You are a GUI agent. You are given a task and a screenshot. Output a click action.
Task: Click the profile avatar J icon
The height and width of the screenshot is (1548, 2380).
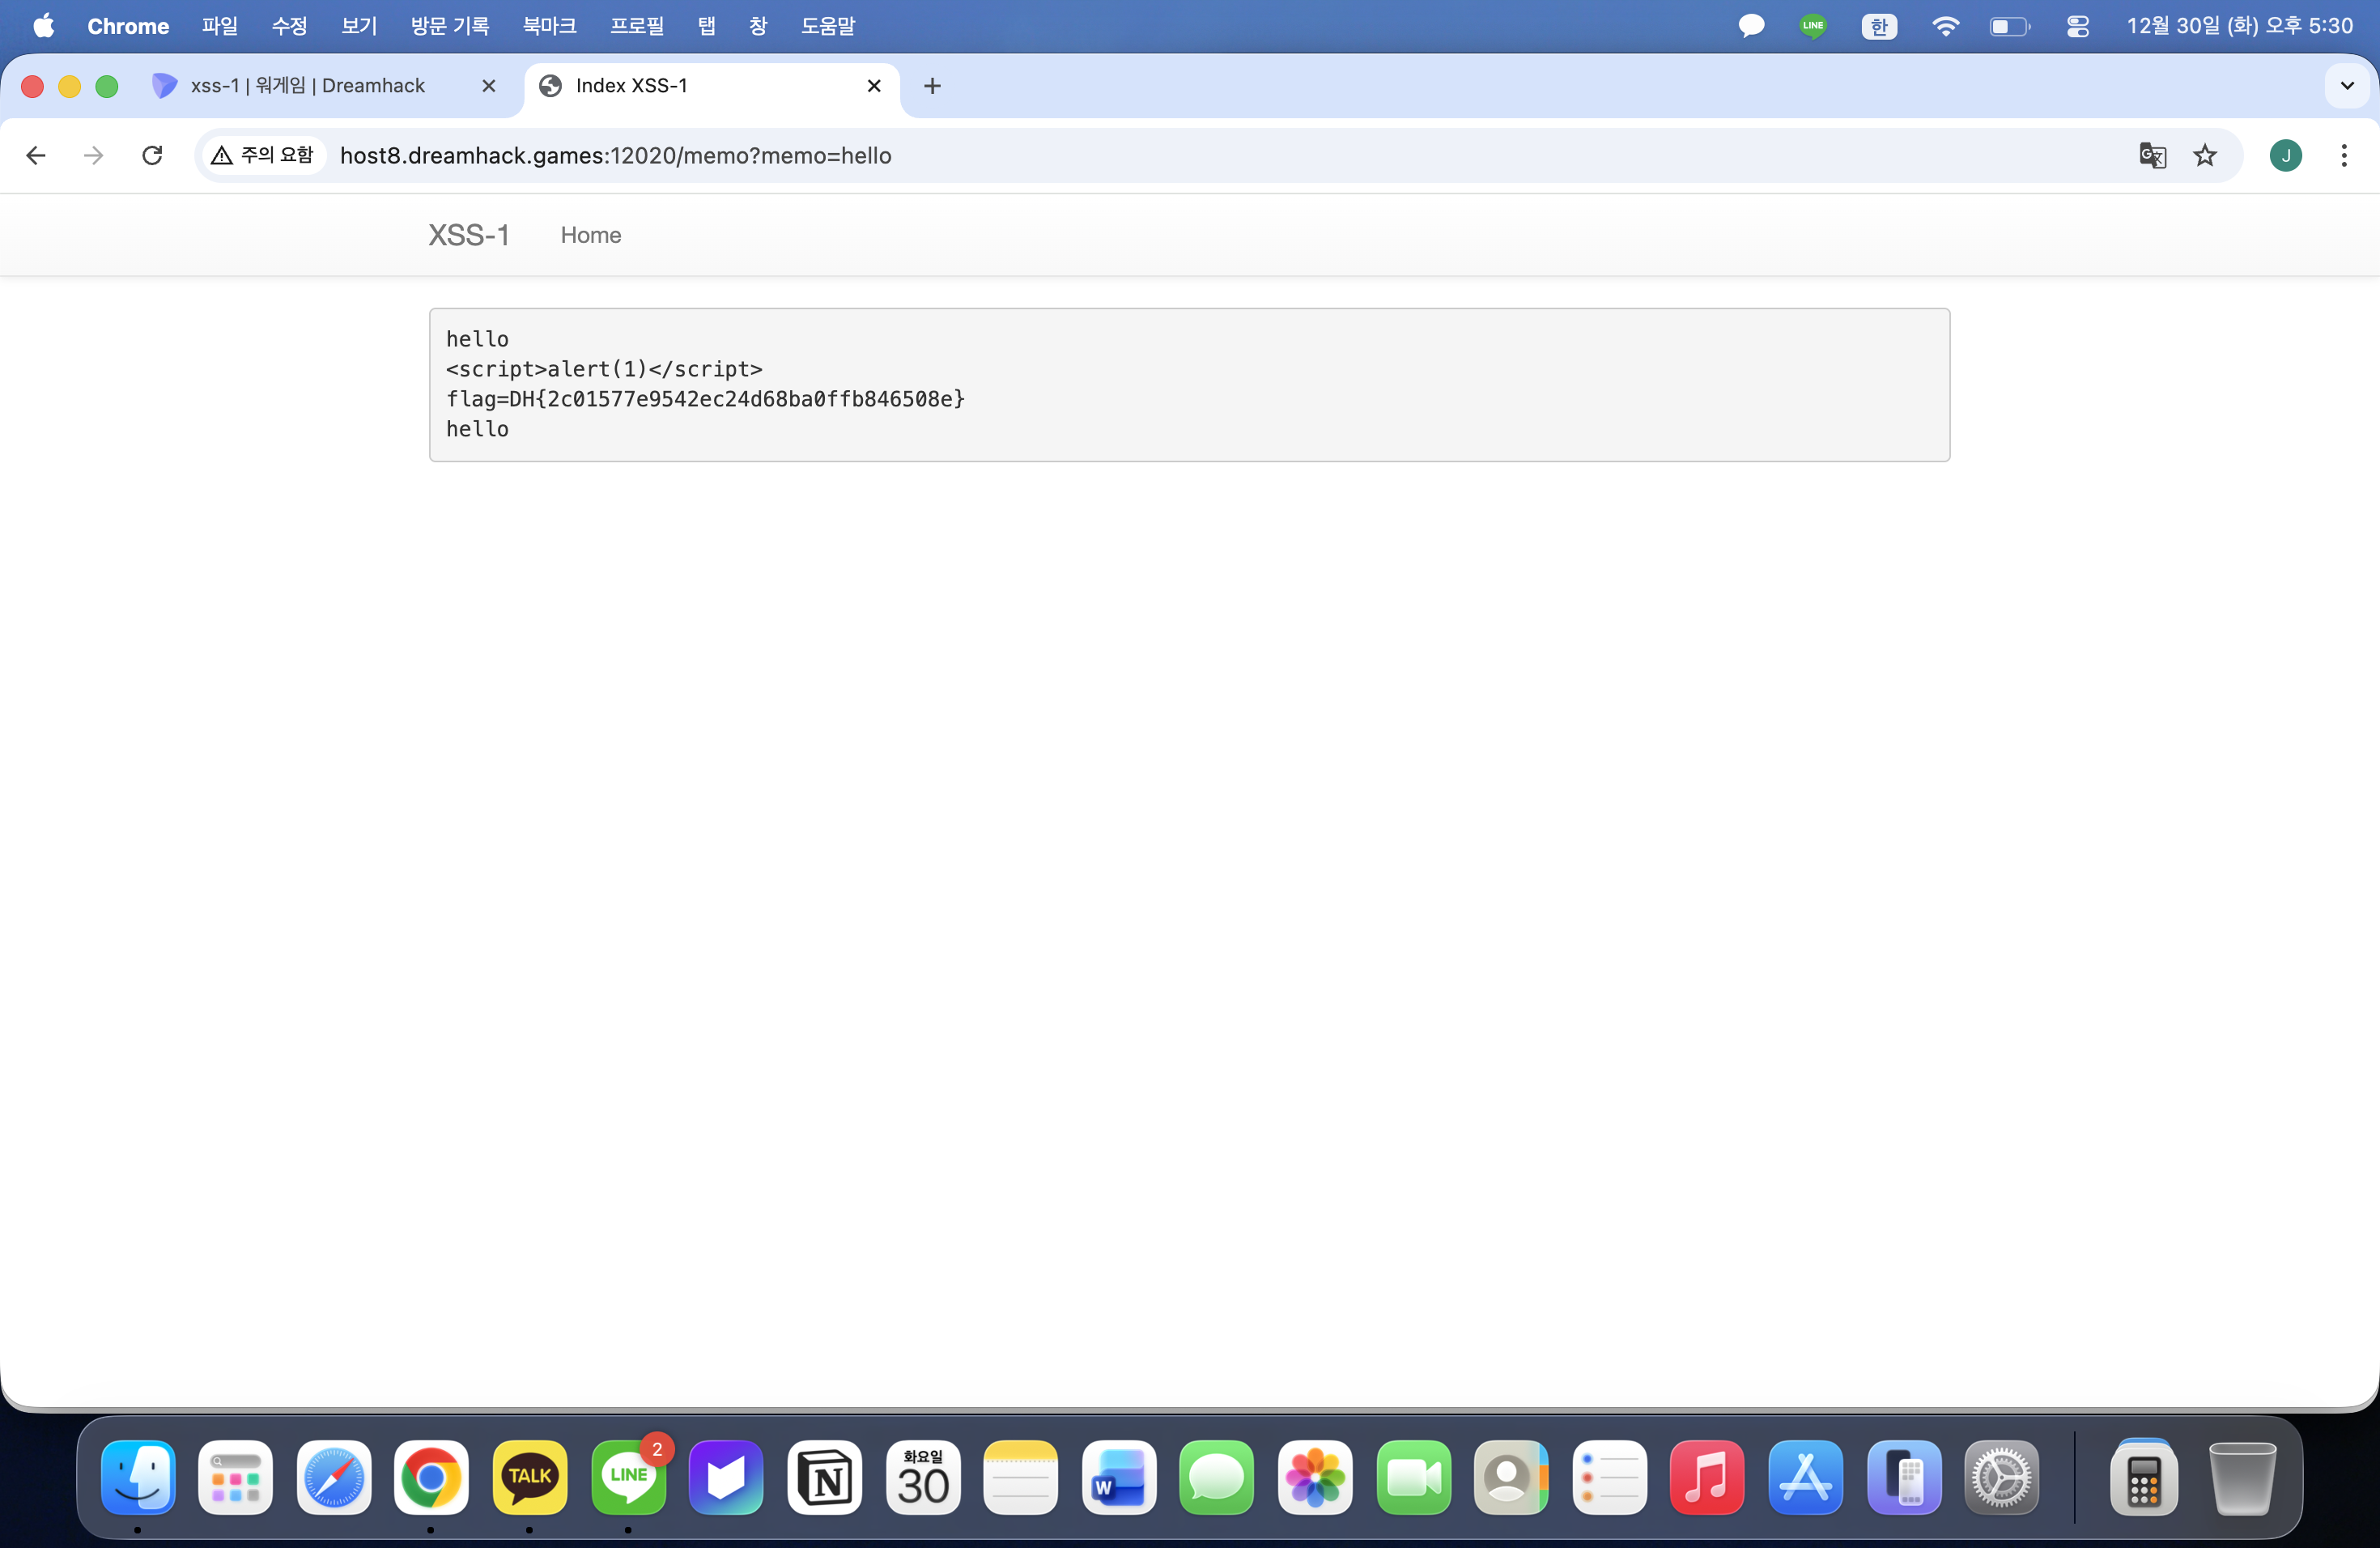2285,155
